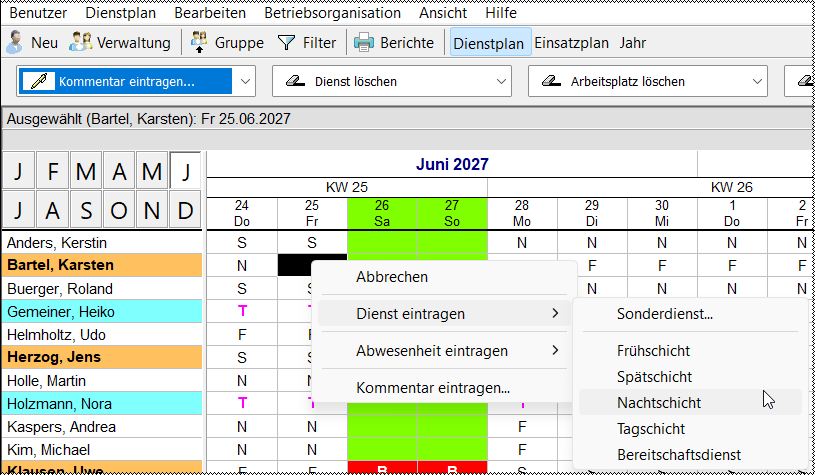815x475 pixels.
Task: Click the green 26 Sa column header
Action: 382,213
